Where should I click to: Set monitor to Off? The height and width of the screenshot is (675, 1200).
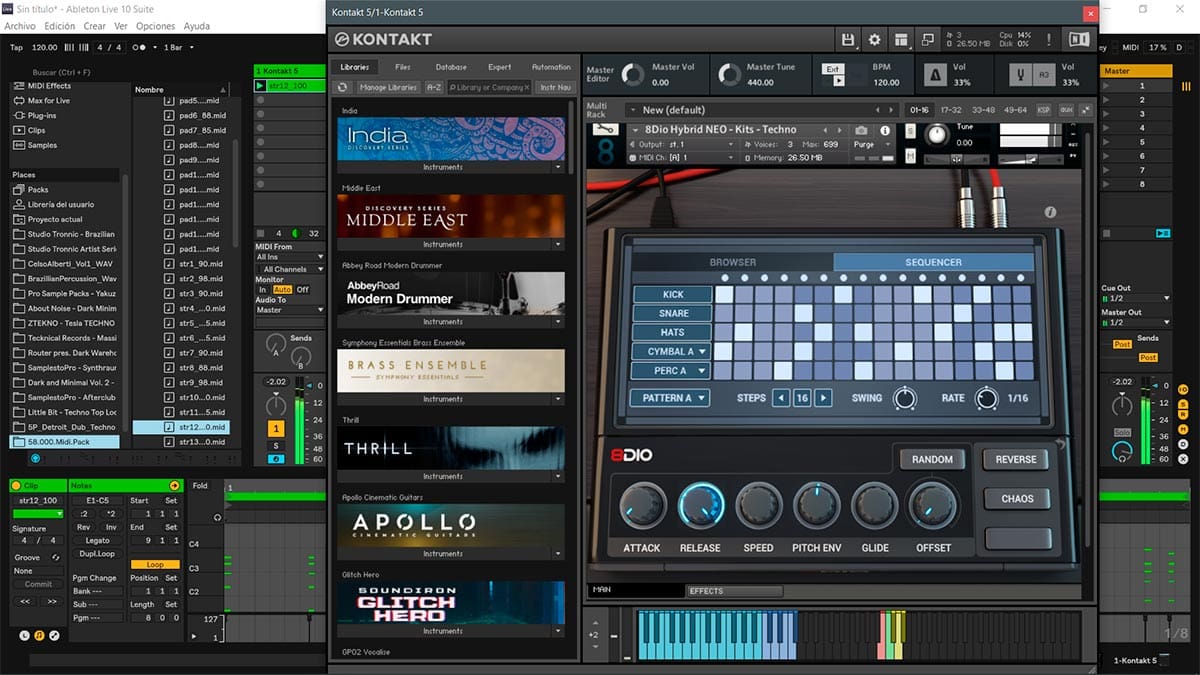(302, 289)
